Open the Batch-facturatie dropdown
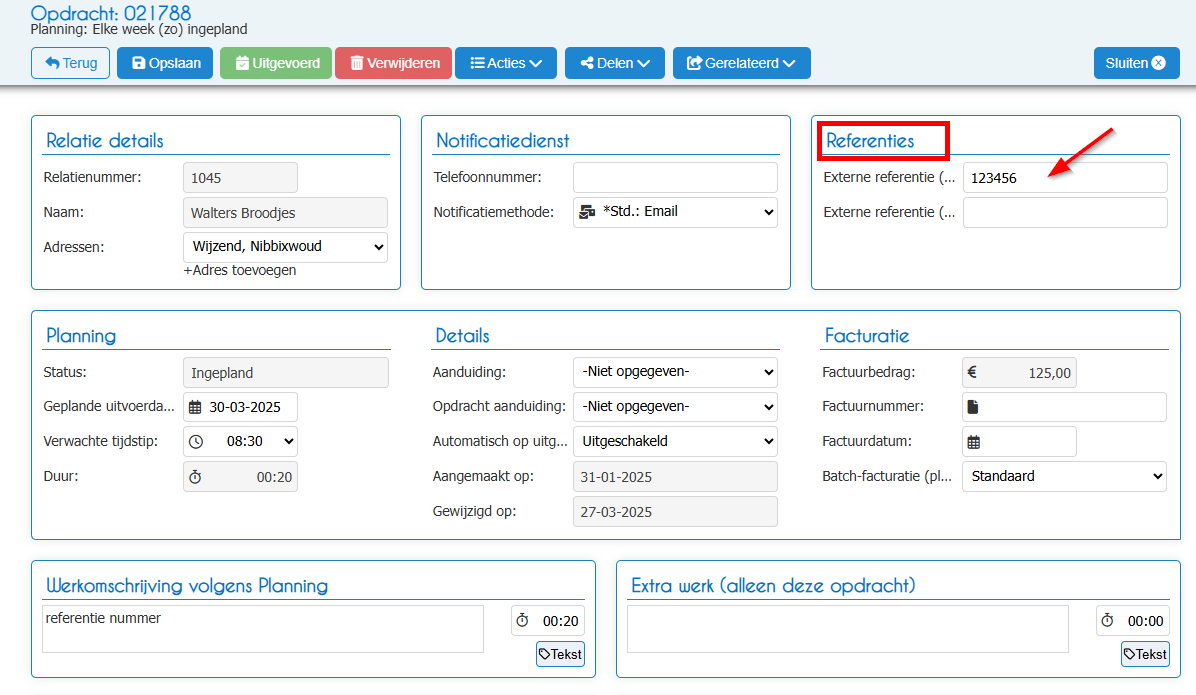The height and width of the screenshot is (695, 1196). 1064,476
